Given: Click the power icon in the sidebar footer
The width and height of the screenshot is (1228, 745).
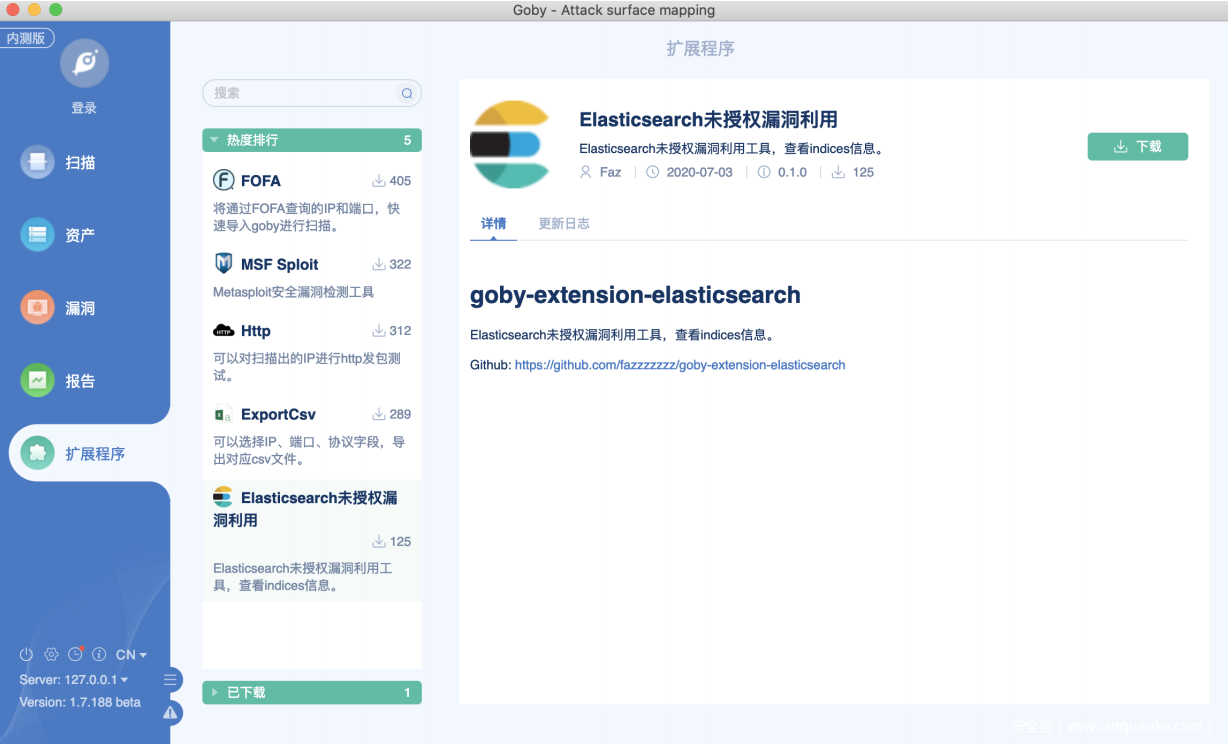Looking at the screenshot, I should [27, 655].
